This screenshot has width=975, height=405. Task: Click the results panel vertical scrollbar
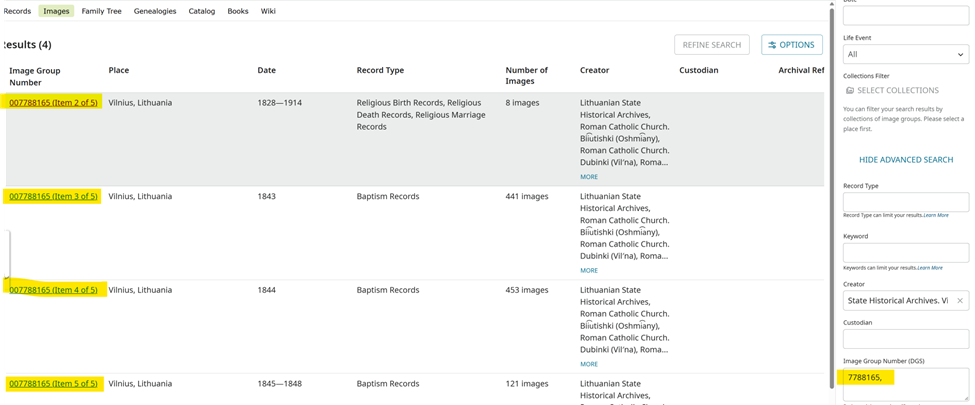pos(829,200)
